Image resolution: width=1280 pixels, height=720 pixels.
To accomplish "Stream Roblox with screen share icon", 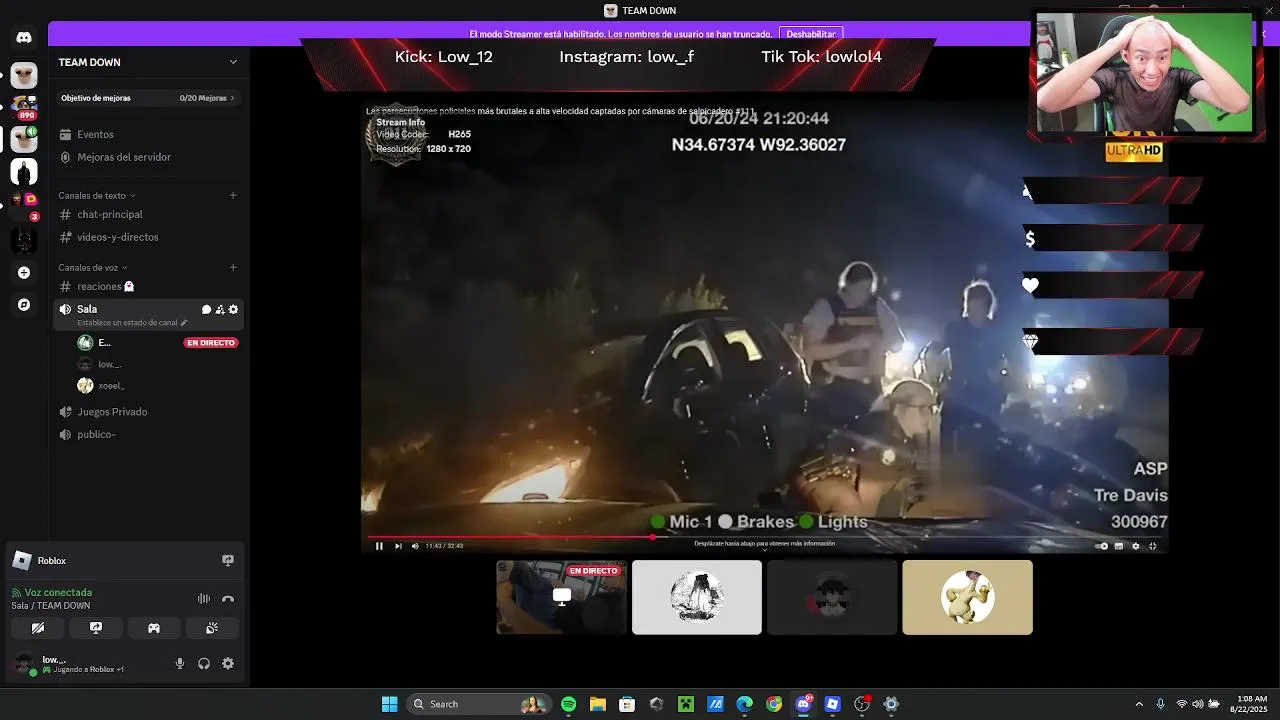I will click(x=228, y=561).
